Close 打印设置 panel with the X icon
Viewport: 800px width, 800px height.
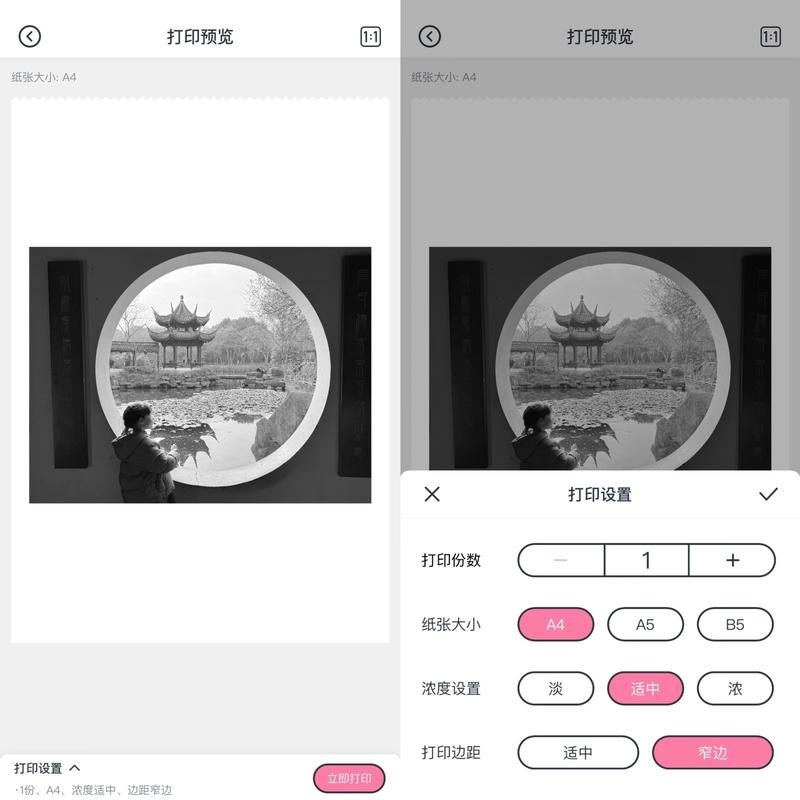(x=432, y=494)
